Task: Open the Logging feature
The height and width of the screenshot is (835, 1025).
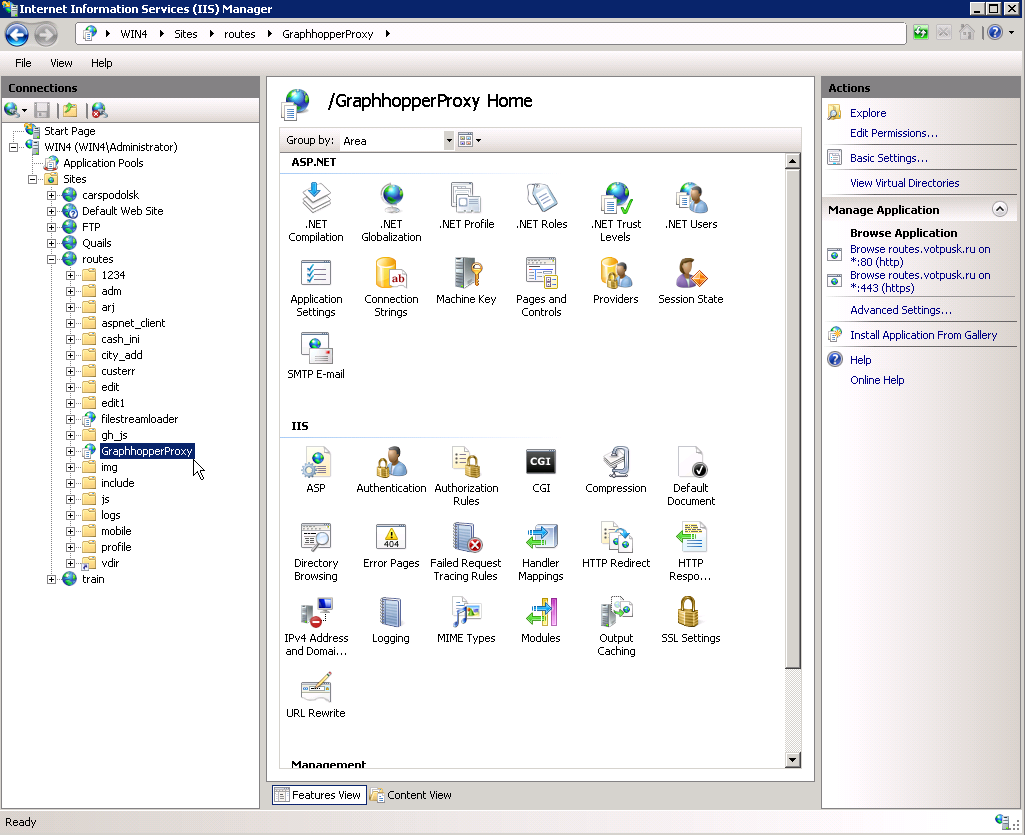Action: coord(391,621)
